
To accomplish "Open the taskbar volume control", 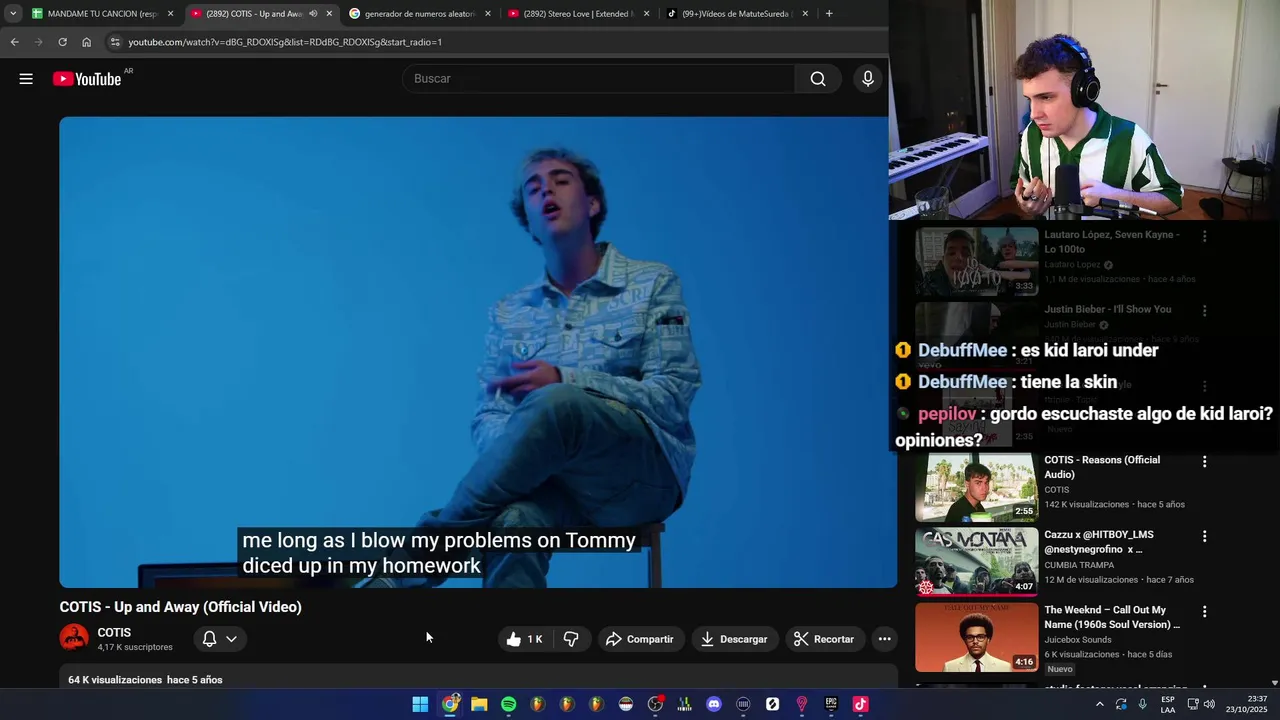I will 1209,704.
